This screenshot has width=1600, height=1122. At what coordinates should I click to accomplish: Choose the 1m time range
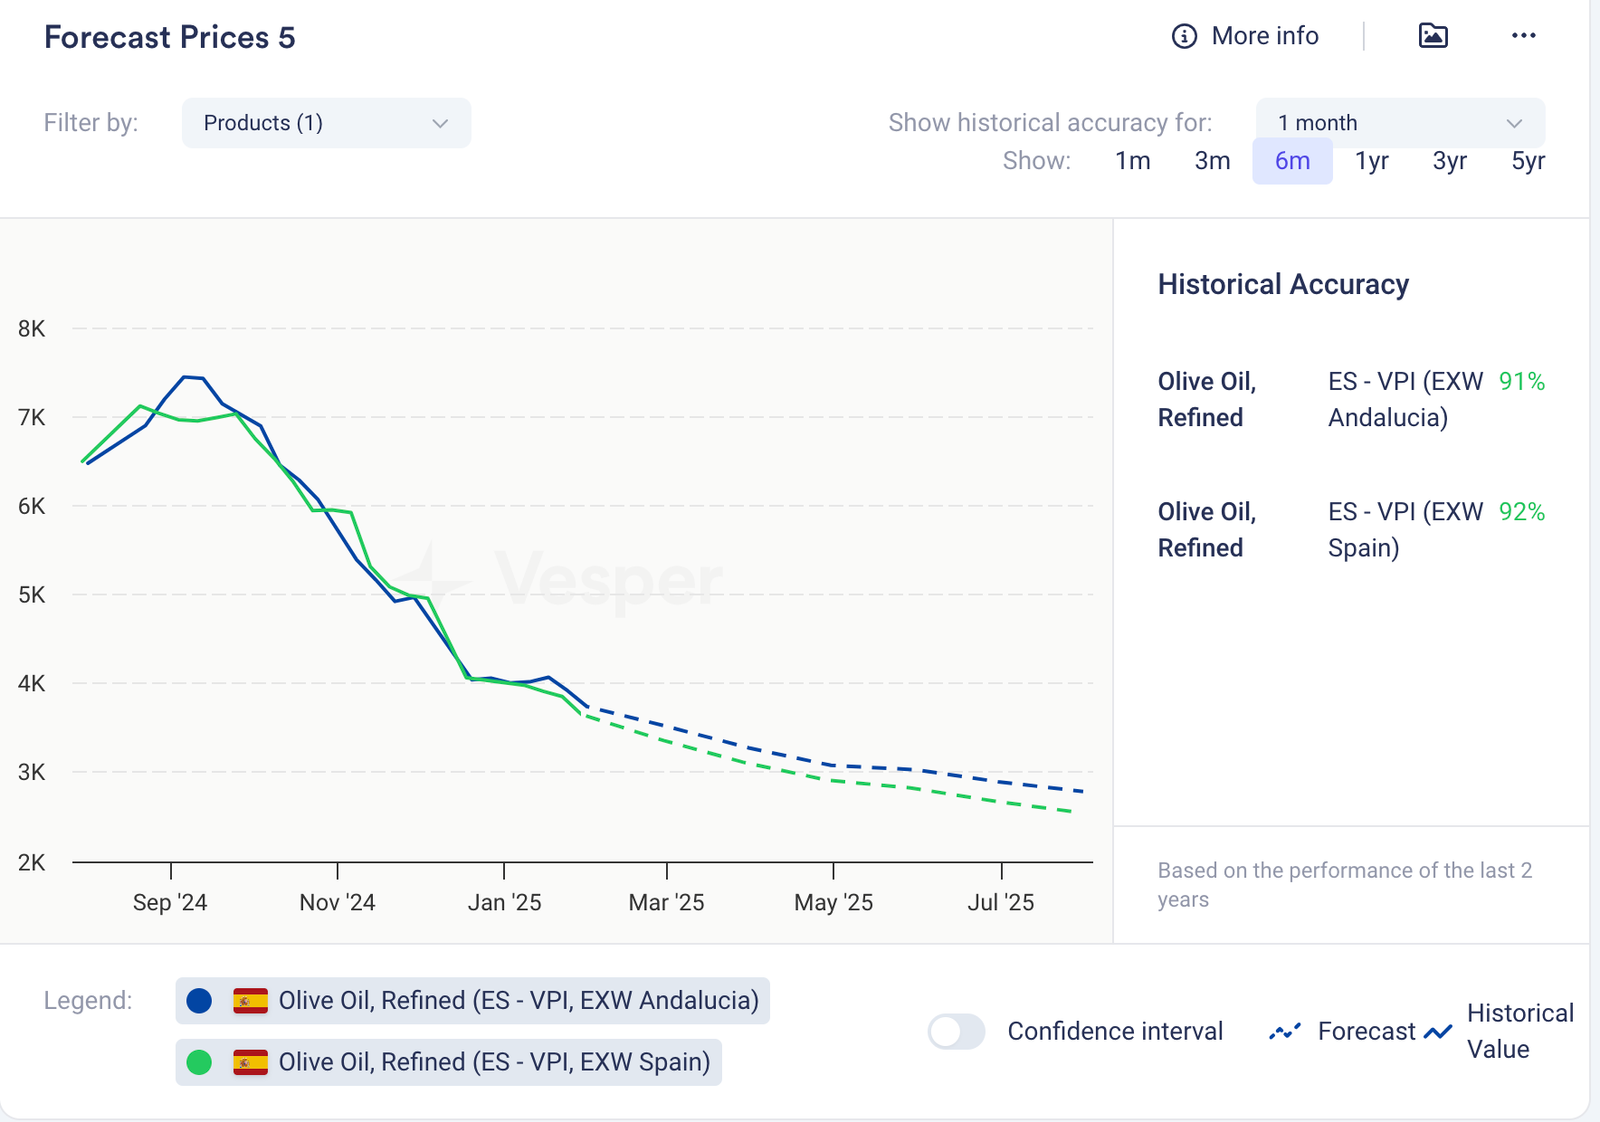[1132, 161]
